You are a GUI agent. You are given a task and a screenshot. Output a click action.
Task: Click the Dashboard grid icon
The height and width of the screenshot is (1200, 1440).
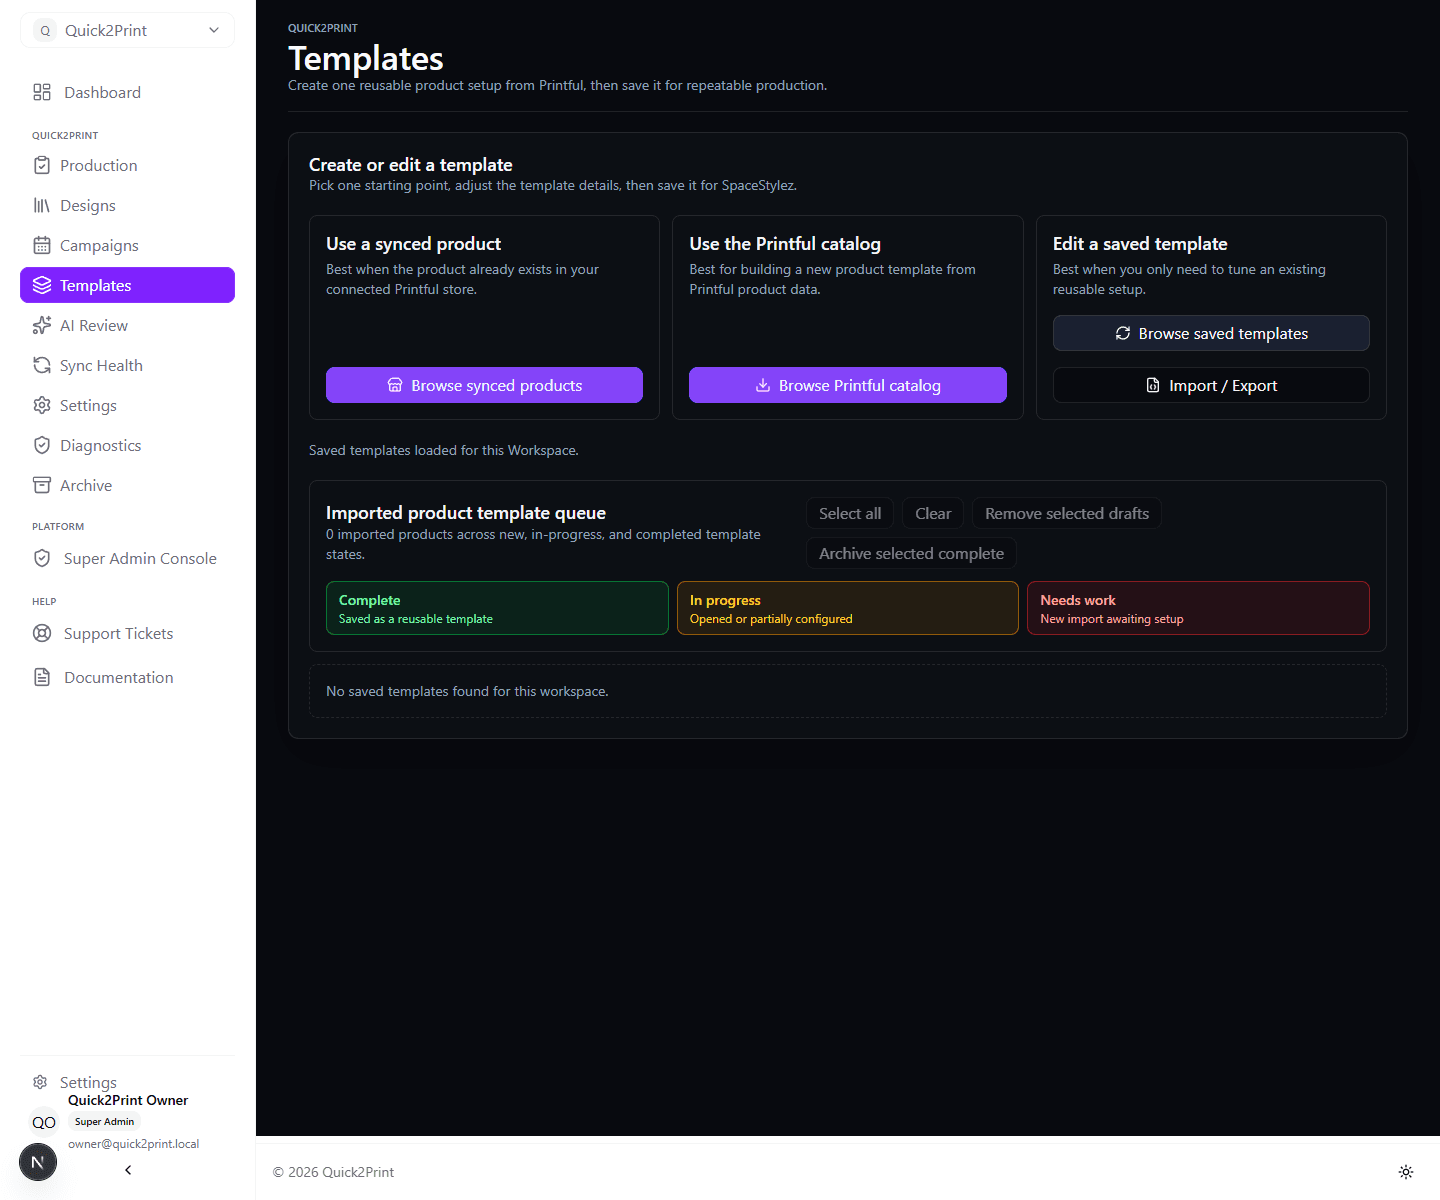[x=42, y=92]
